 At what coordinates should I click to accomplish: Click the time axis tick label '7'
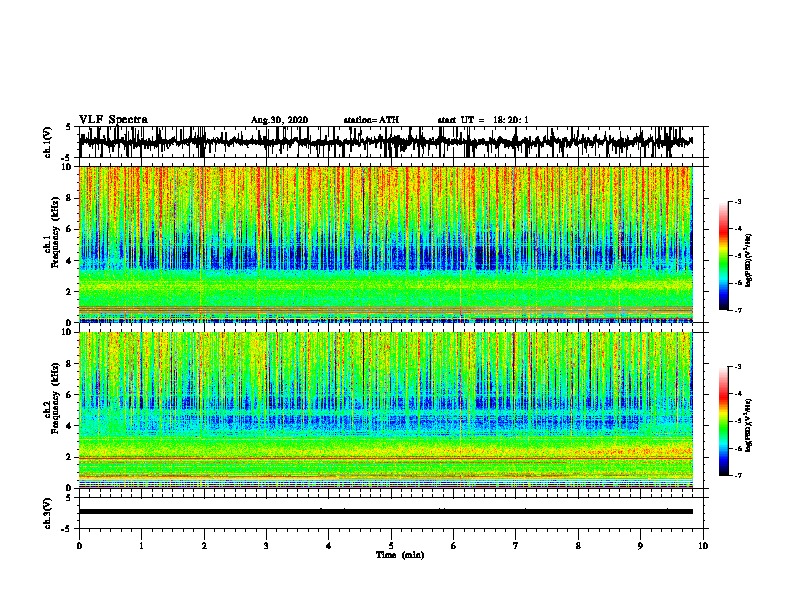point(516,546)
